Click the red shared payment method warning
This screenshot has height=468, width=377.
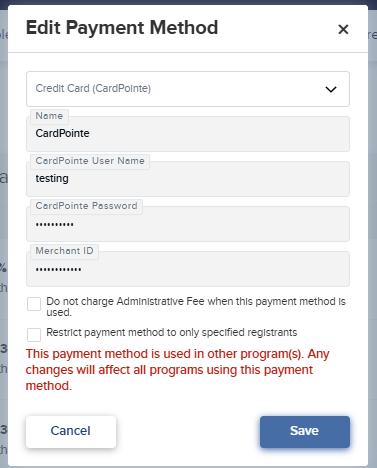click(177, 370)
